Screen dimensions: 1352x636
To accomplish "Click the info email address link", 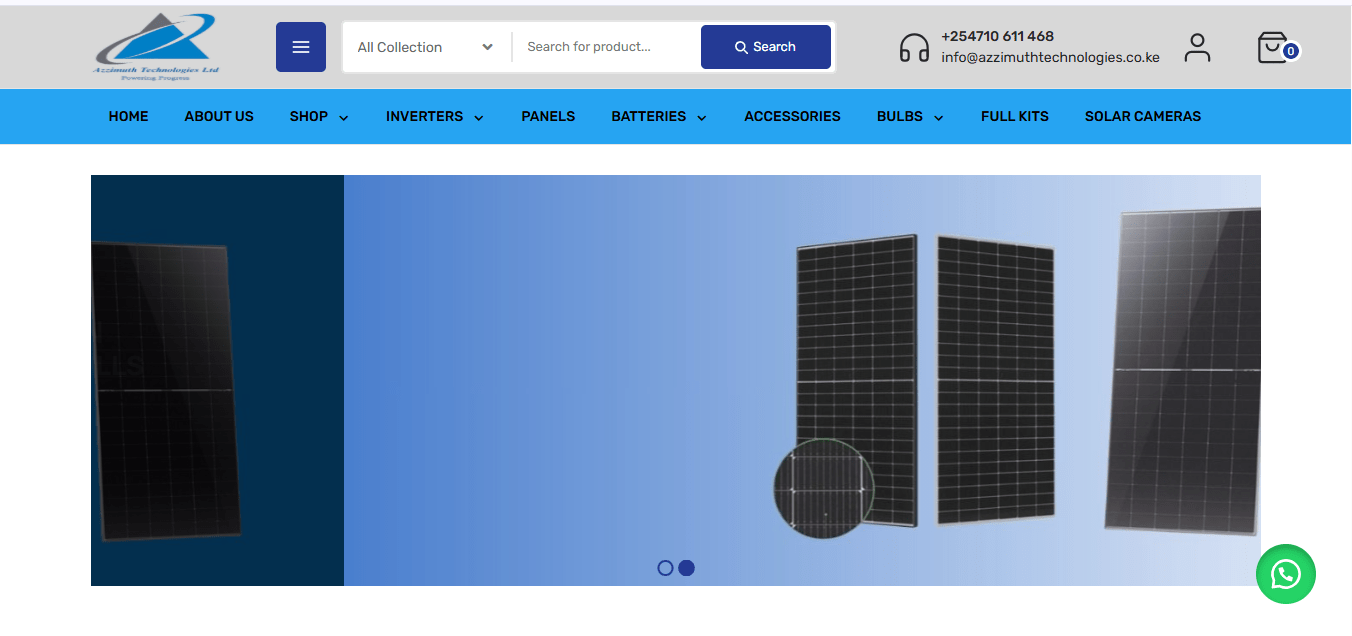I will pos(1050,58).
